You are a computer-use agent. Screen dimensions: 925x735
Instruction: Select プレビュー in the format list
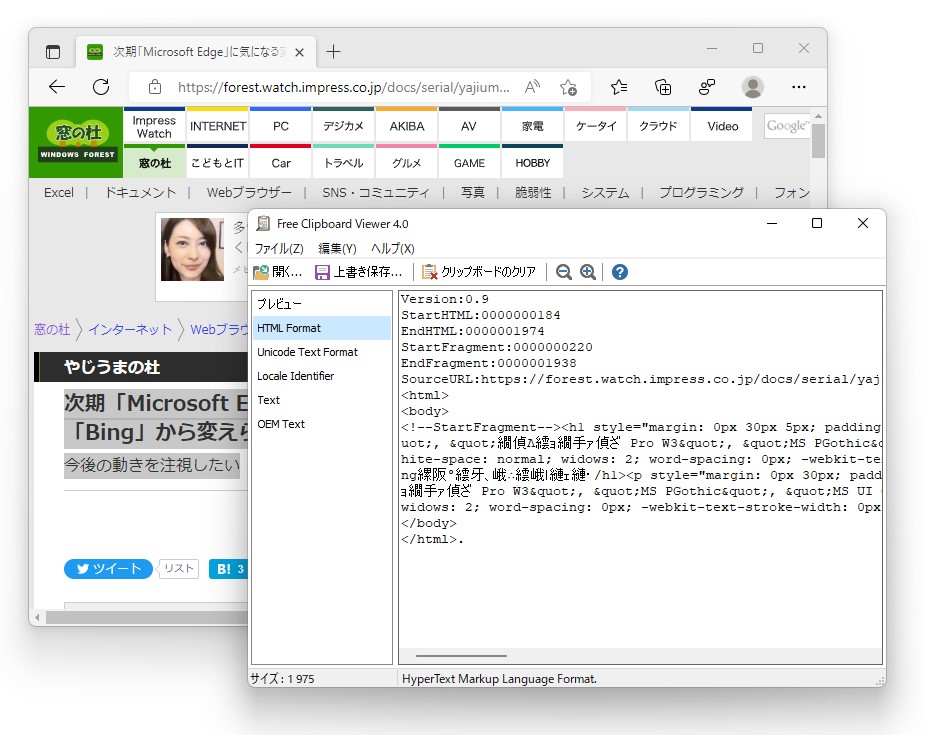322,304
